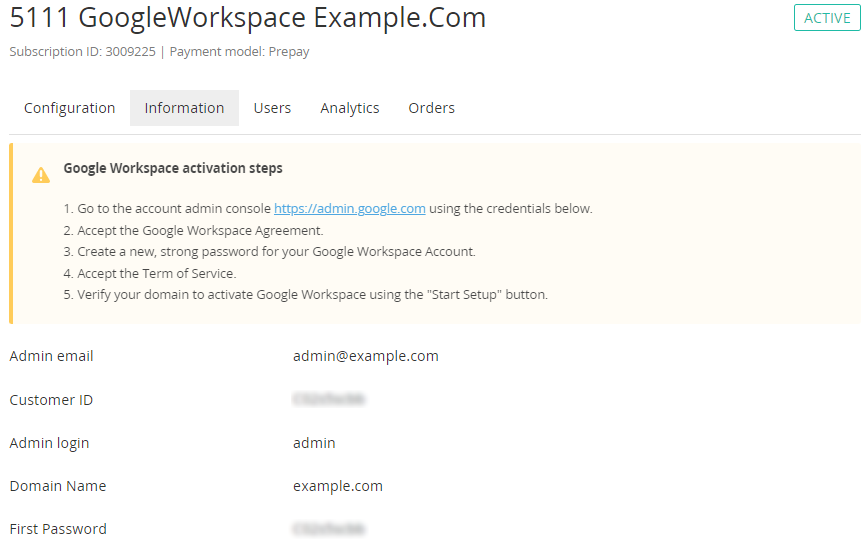Screen dimensions: 866x548
Task: Open the admin.google.com link
Action: 350,209
